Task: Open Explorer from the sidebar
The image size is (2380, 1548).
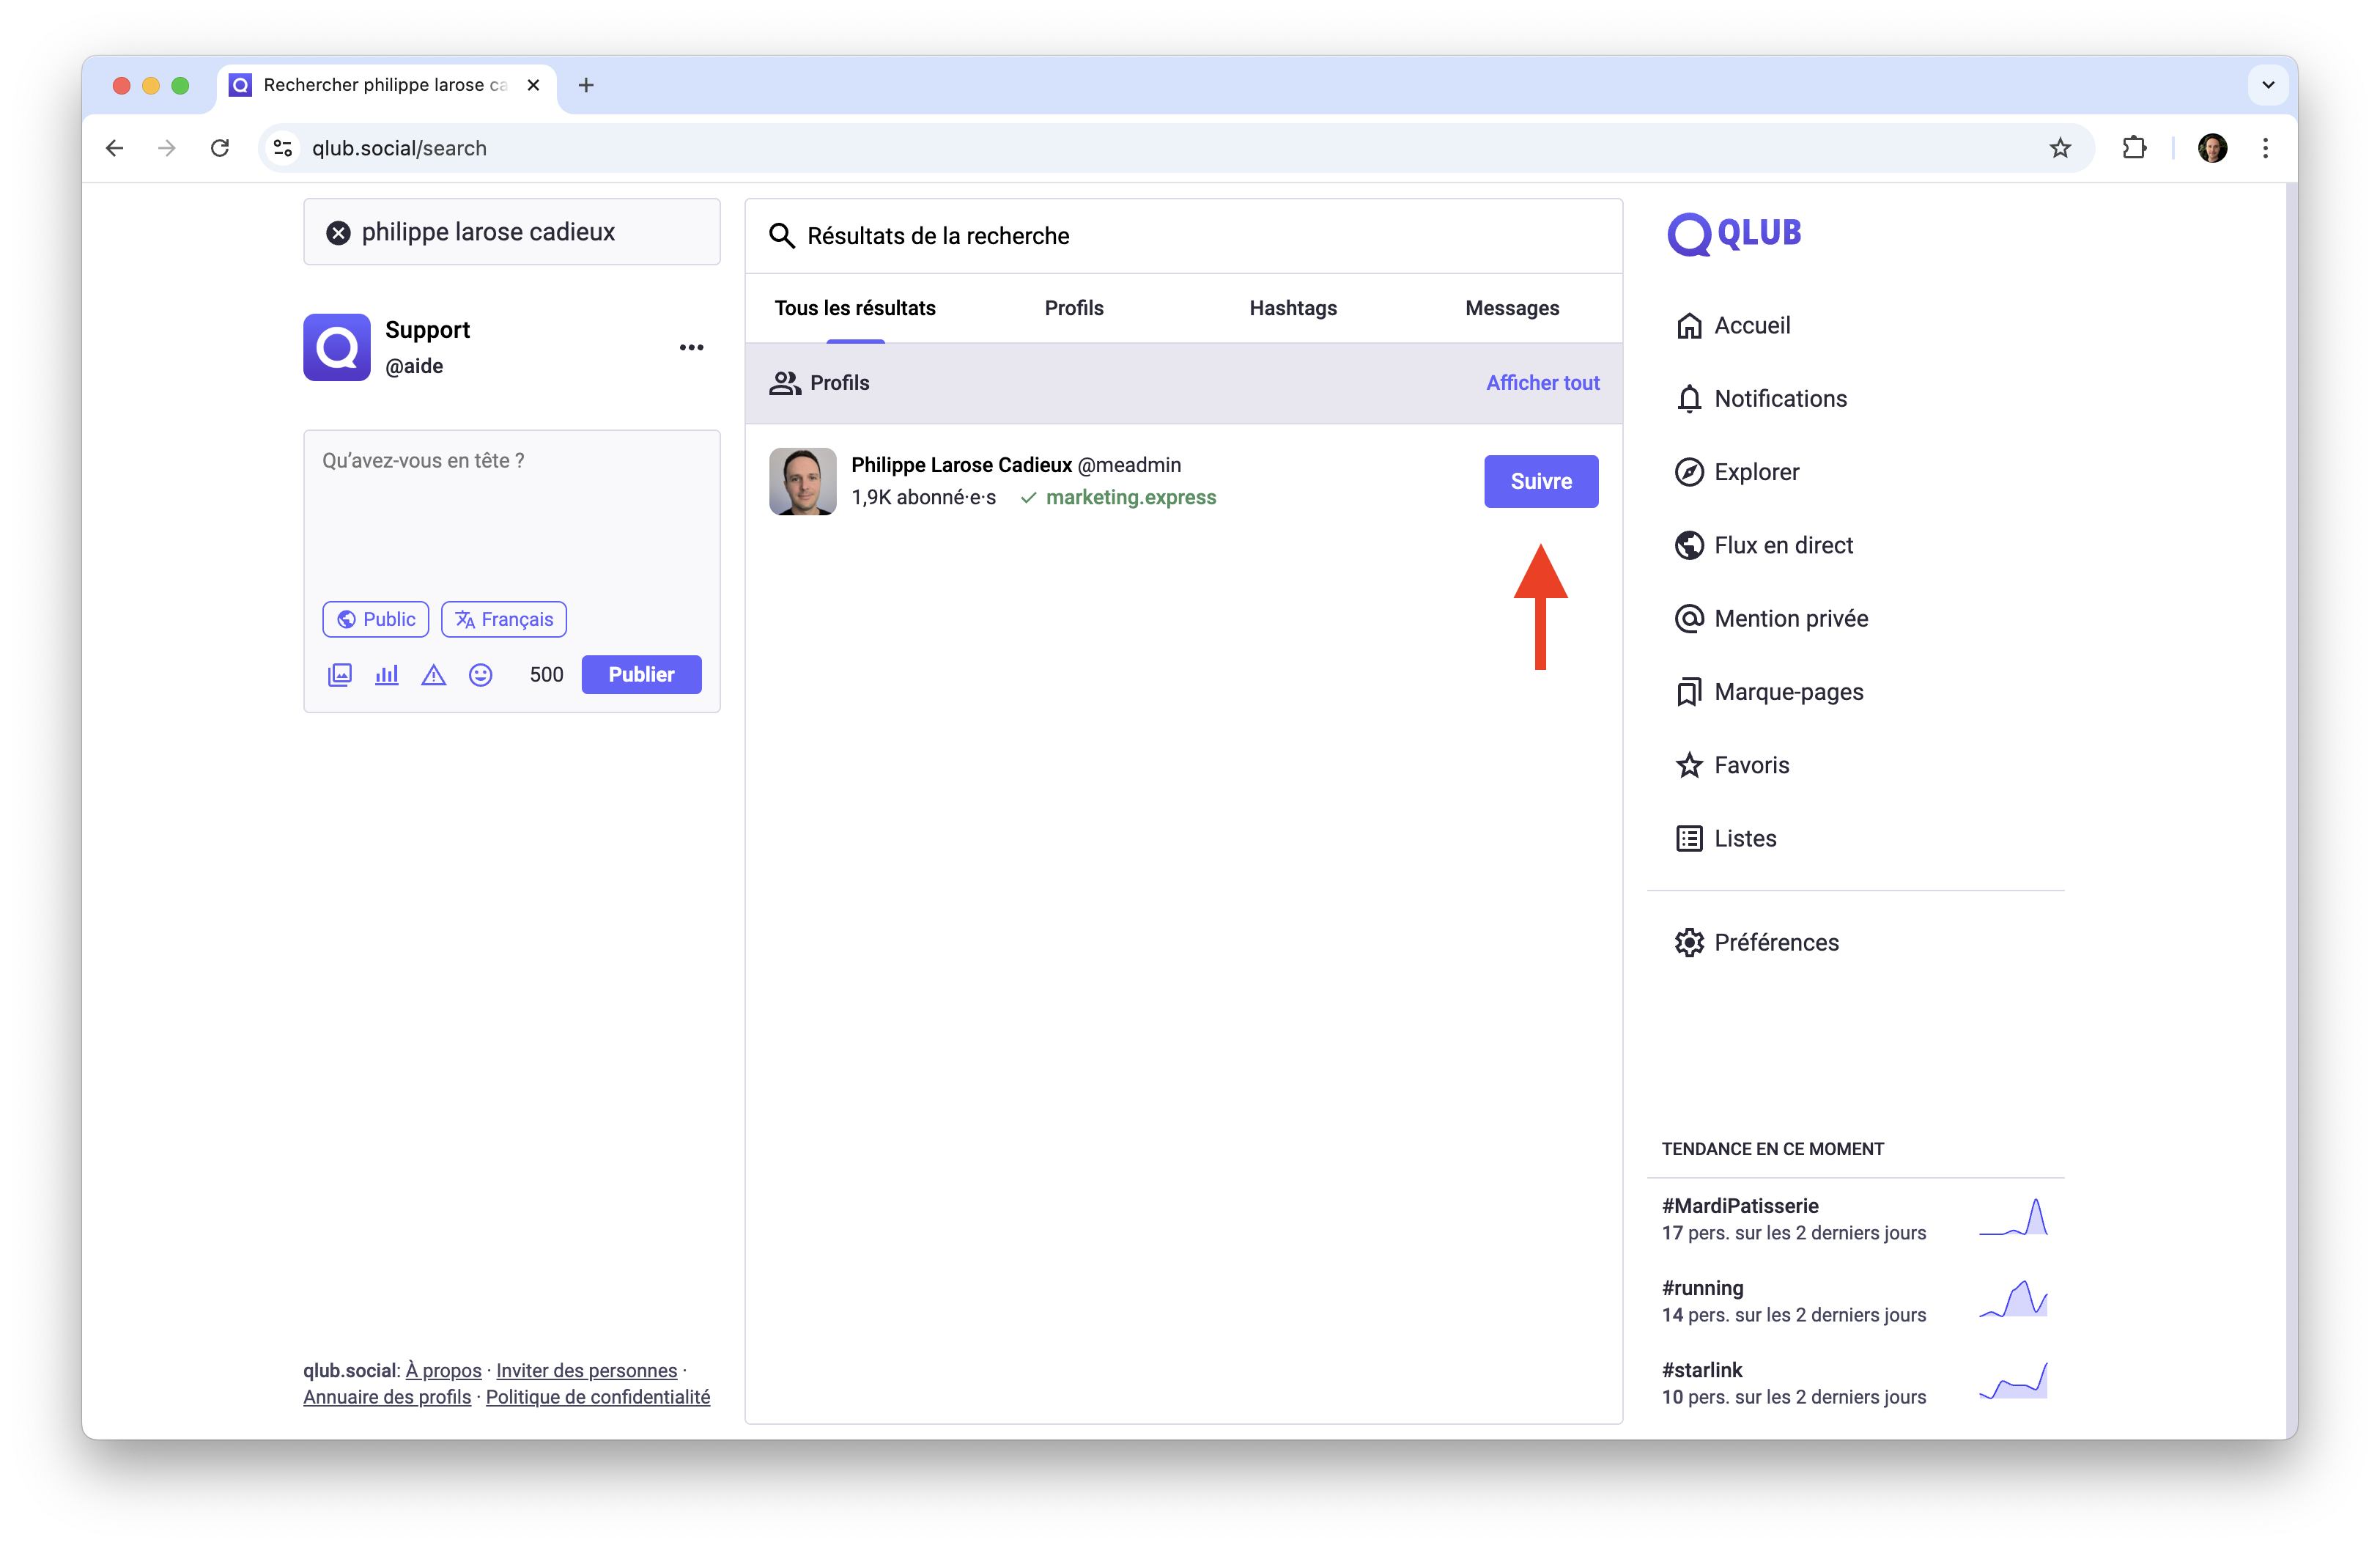Action: click(x=1737, y=472)
